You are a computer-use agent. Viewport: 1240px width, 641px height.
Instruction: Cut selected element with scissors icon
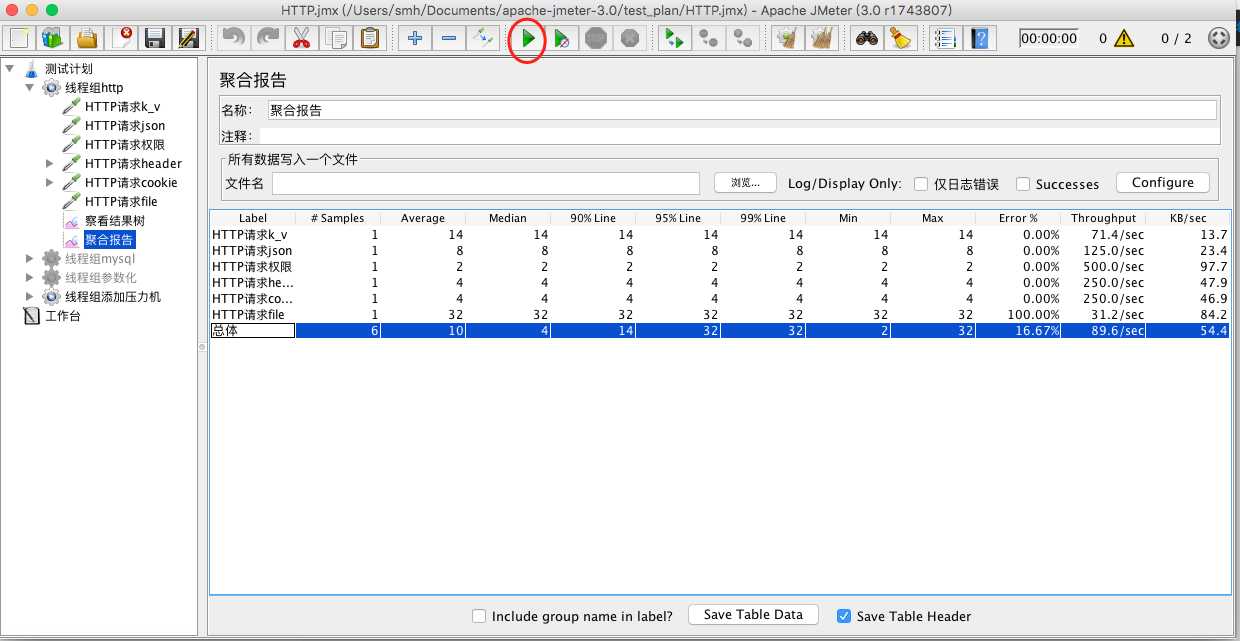point(300,38)
